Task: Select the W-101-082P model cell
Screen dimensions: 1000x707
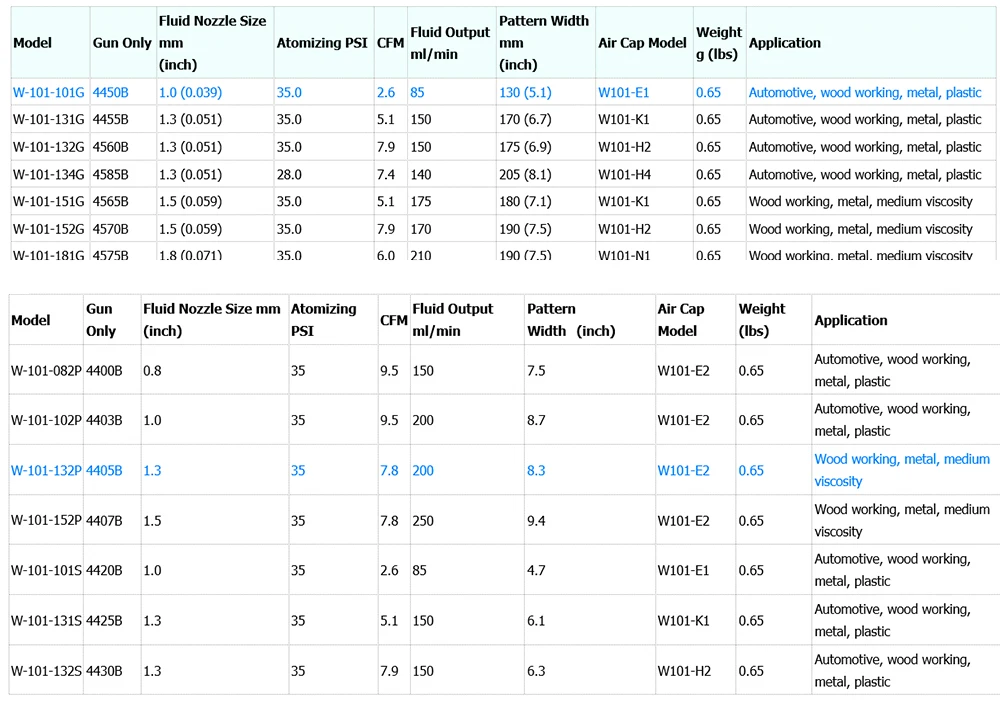Action: pos(46,370)
